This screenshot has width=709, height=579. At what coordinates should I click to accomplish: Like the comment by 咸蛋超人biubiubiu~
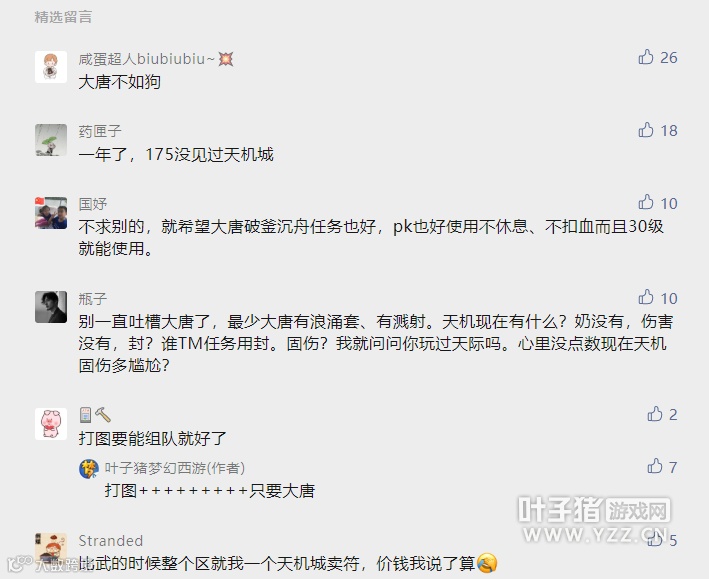646,57
